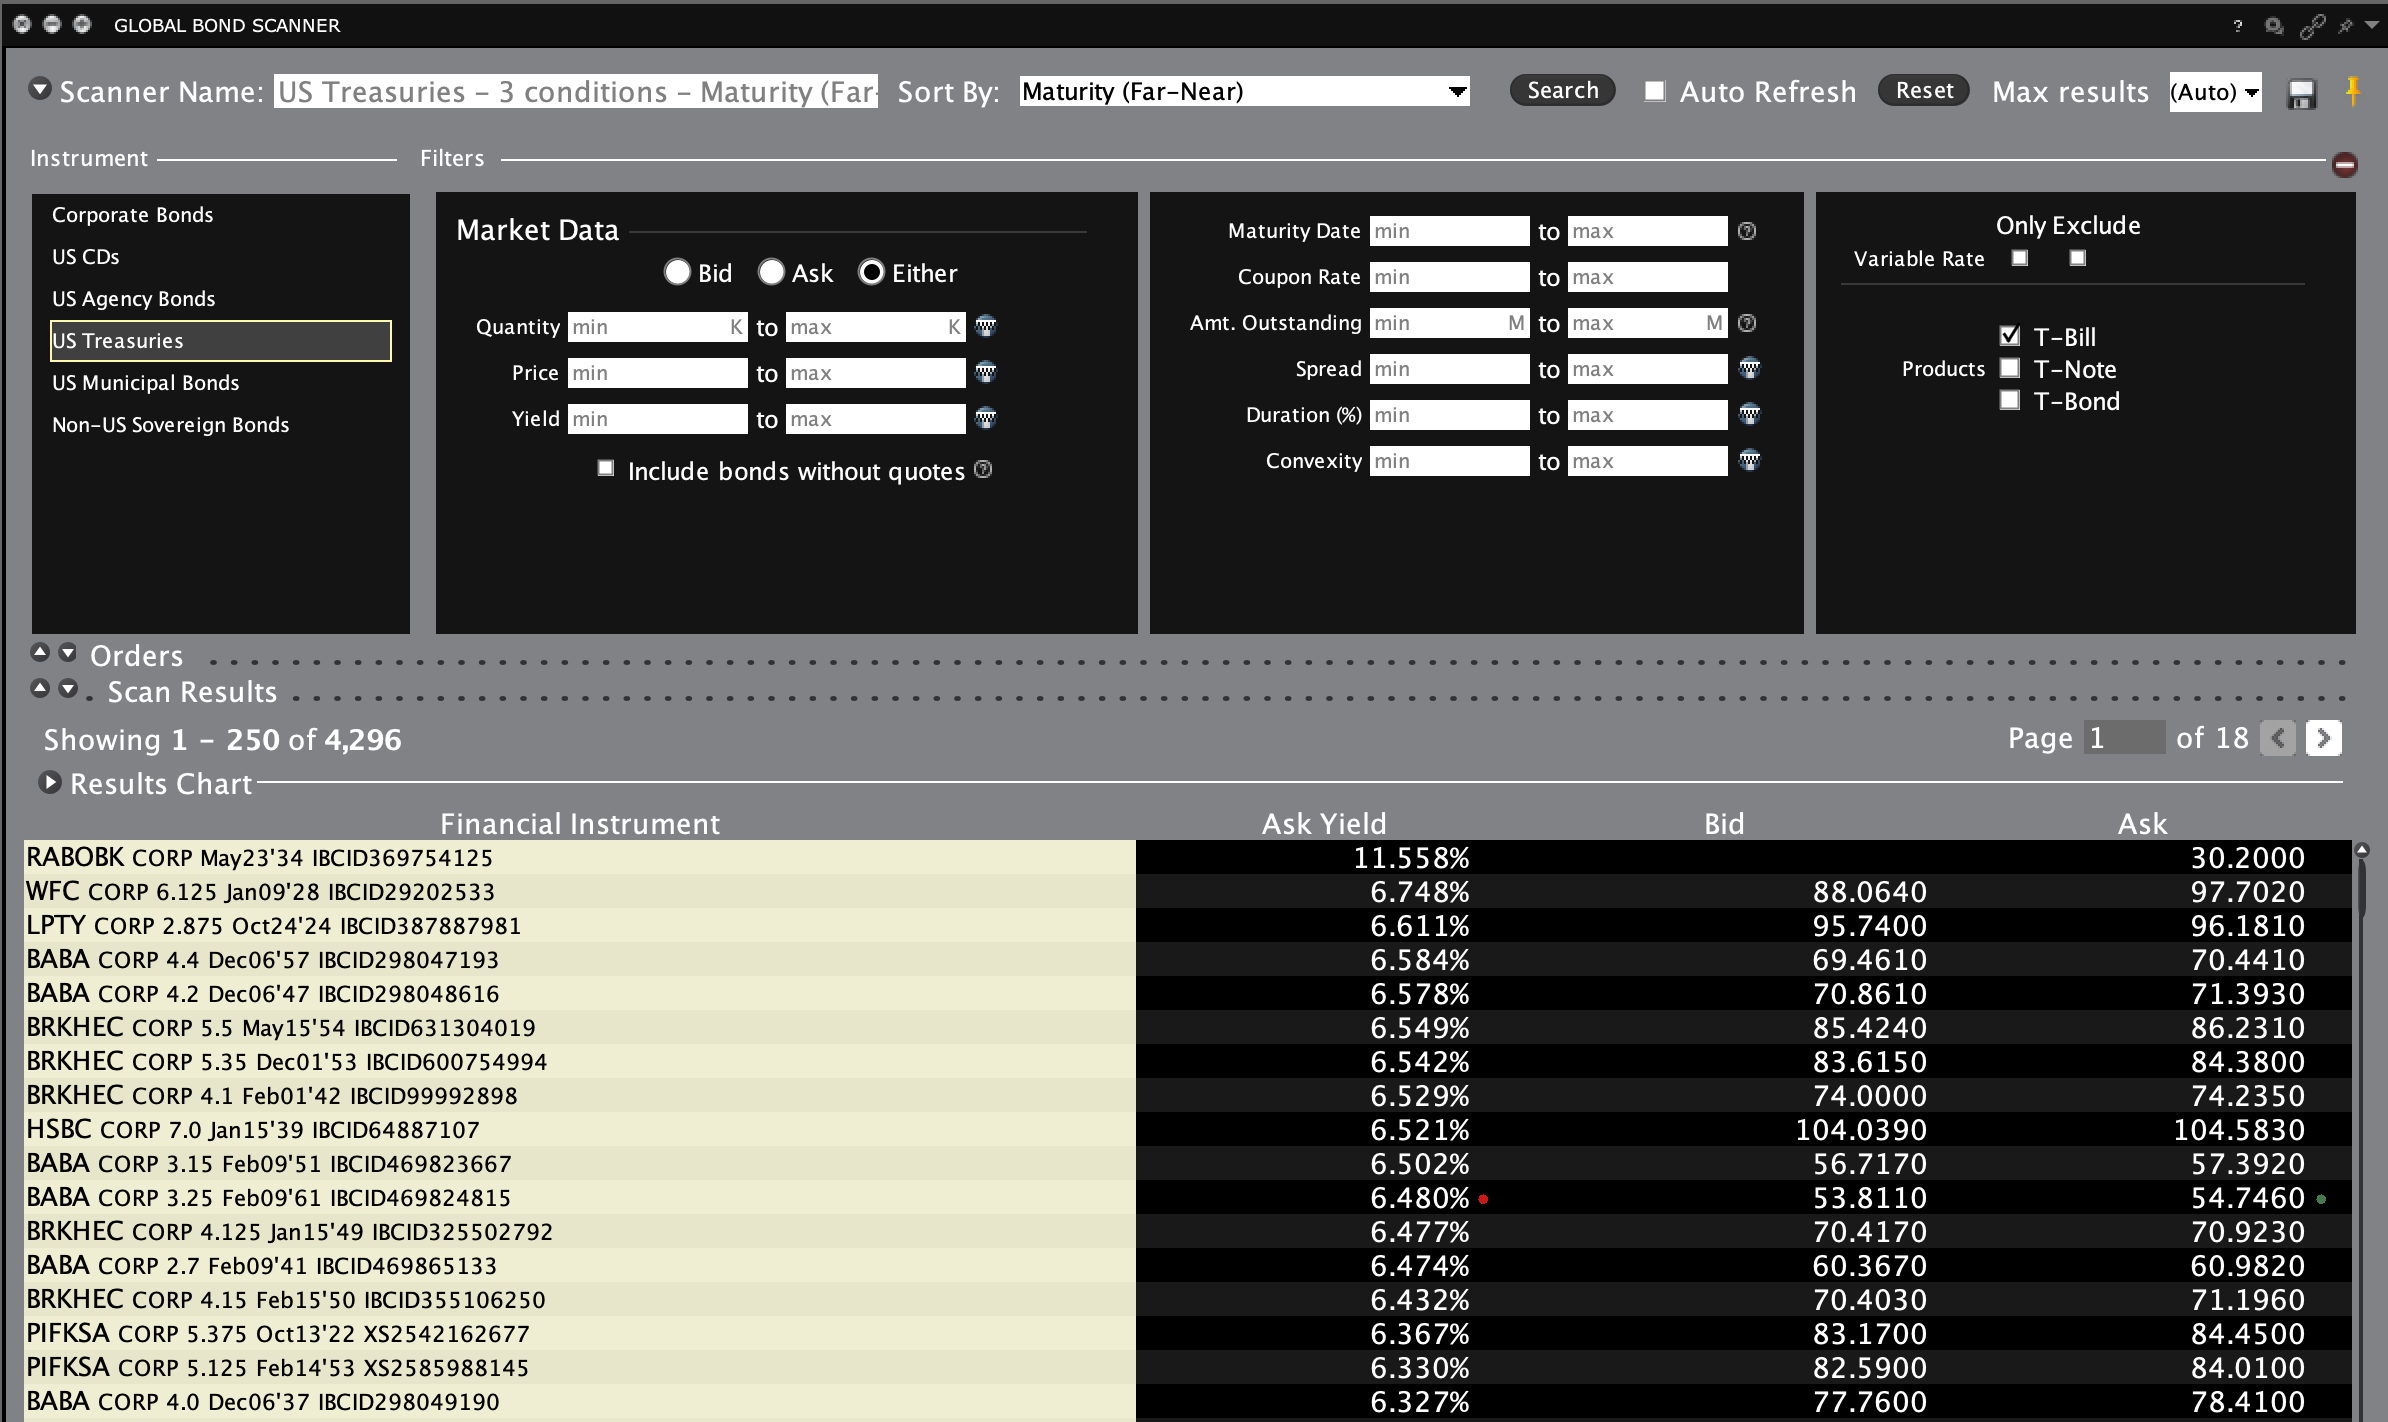Click the Search button
This screenshot has height=1422, width=2388.
click(1562, 90)
